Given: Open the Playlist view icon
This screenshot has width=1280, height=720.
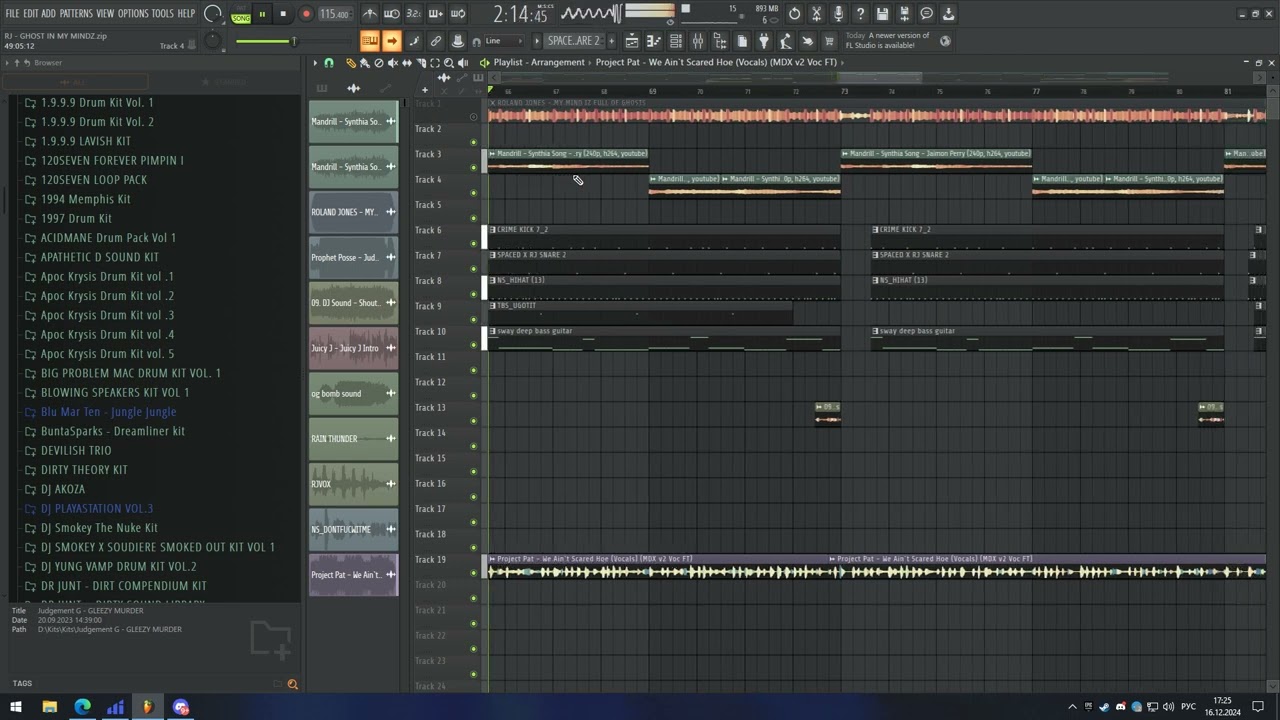Looking at the screenshot, I should [632, 41].
